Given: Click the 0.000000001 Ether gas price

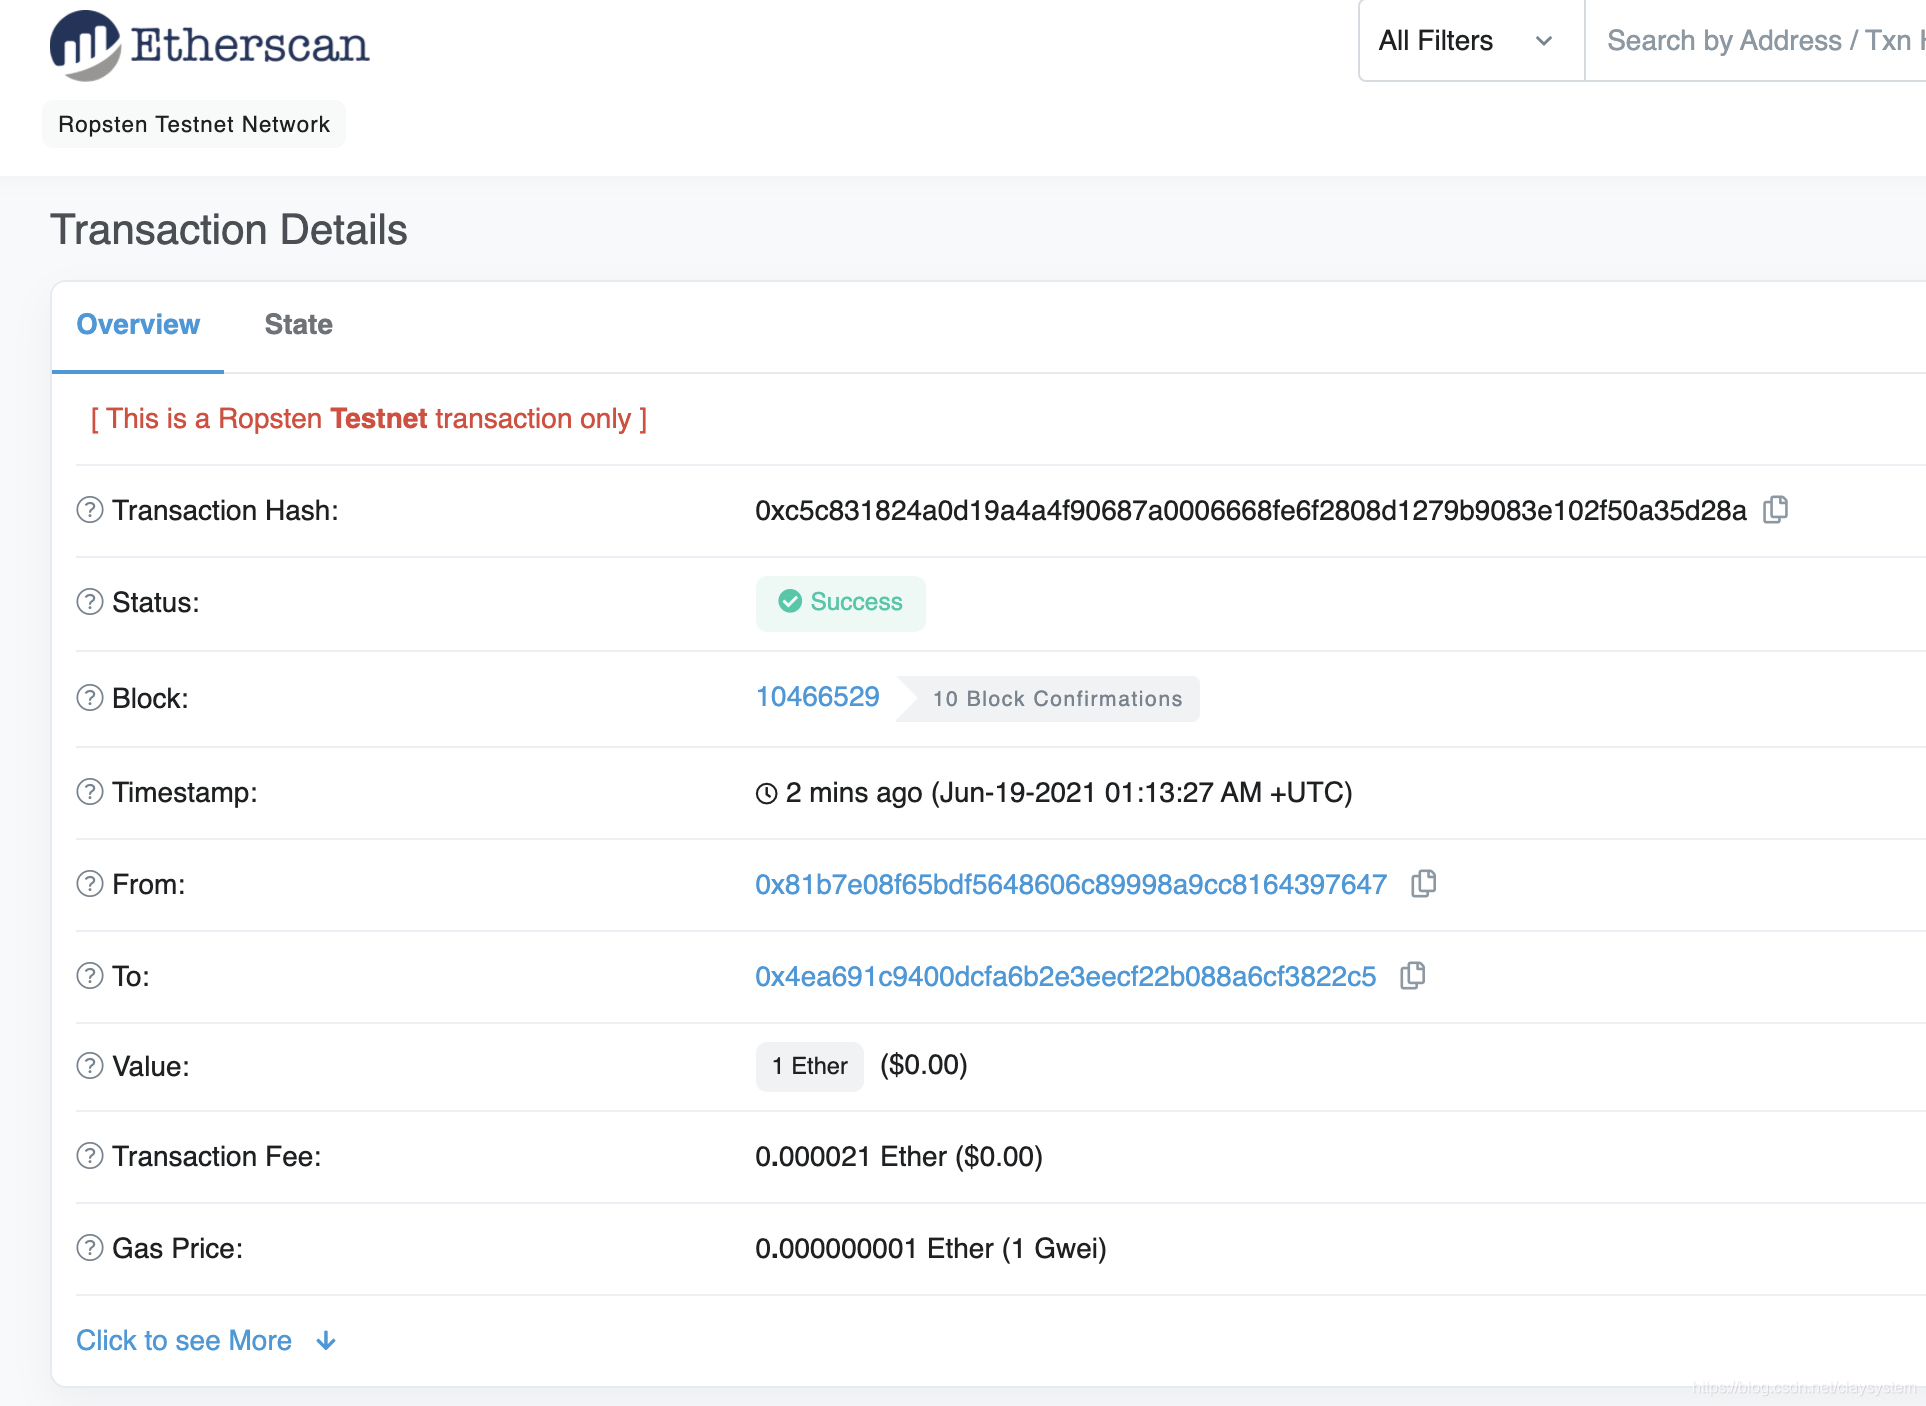Looking at the screenshot, I should pyautogui.click(x=931, y=1248).
